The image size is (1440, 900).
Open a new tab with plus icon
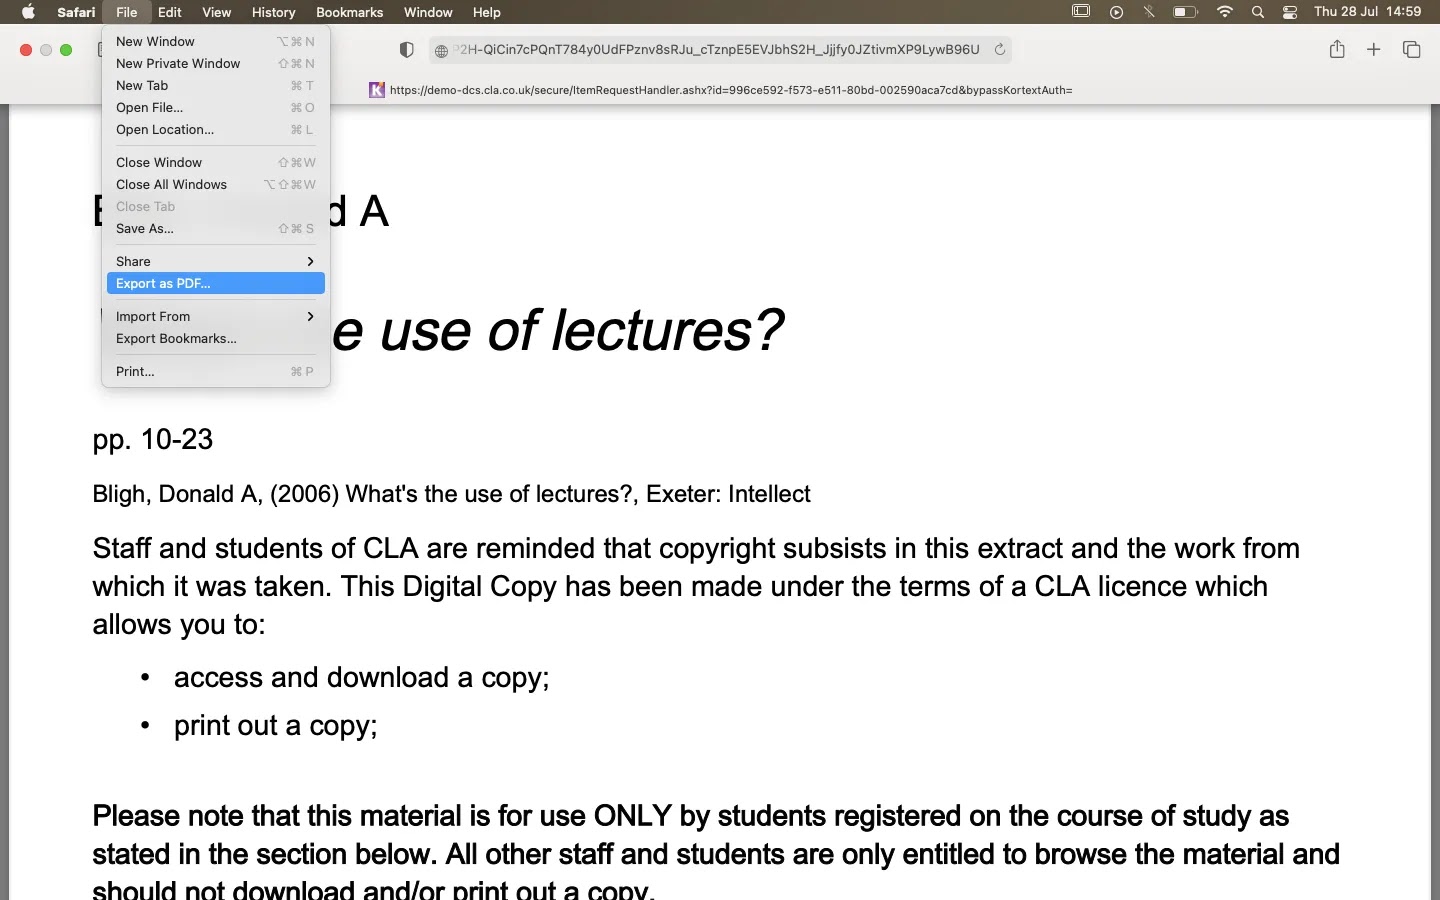point(1374,49)
